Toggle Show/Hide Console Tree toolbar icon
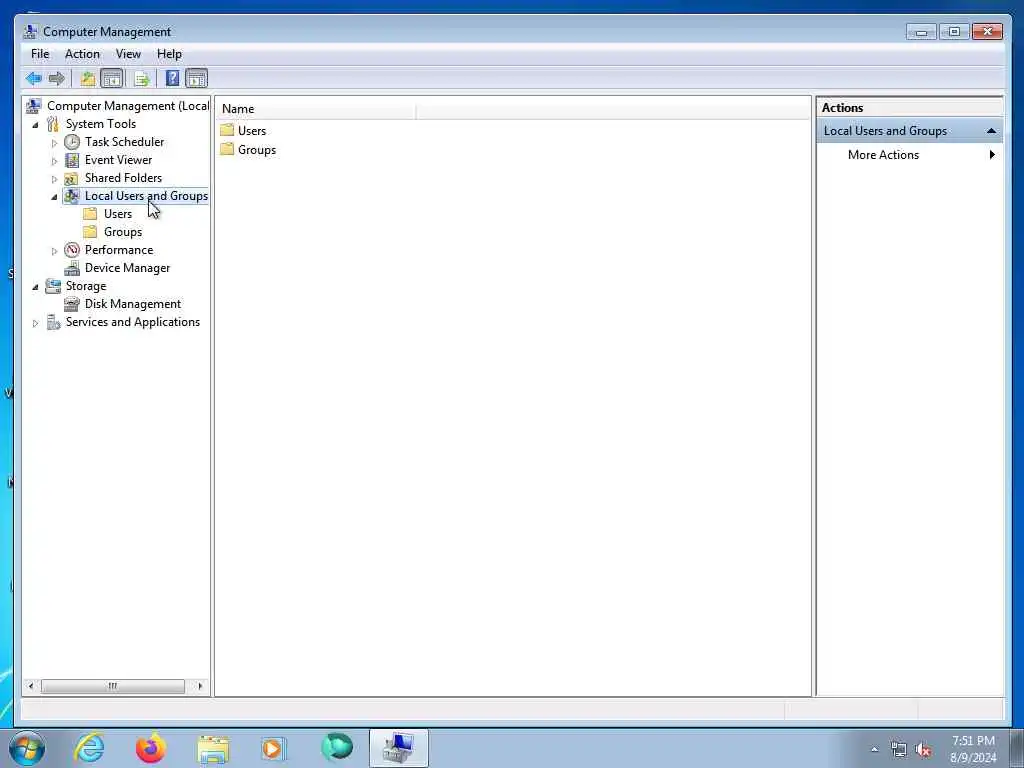The width and height of the screenshot is (1024, 768). 112,79
